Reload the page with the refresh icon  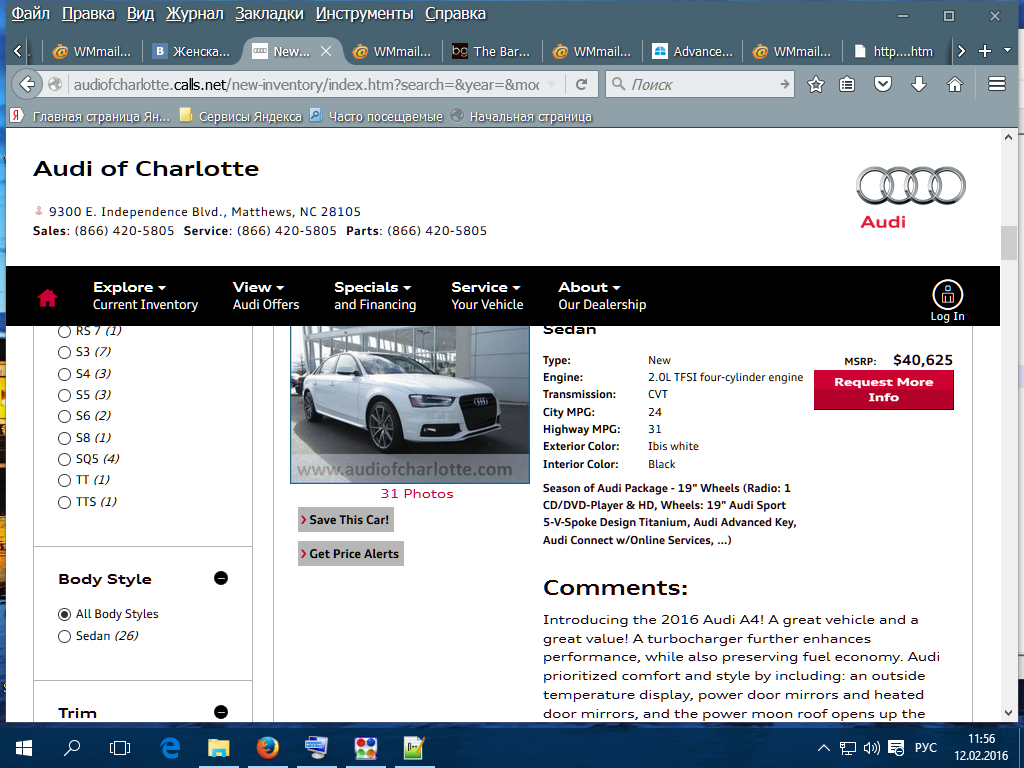point(581,84)
